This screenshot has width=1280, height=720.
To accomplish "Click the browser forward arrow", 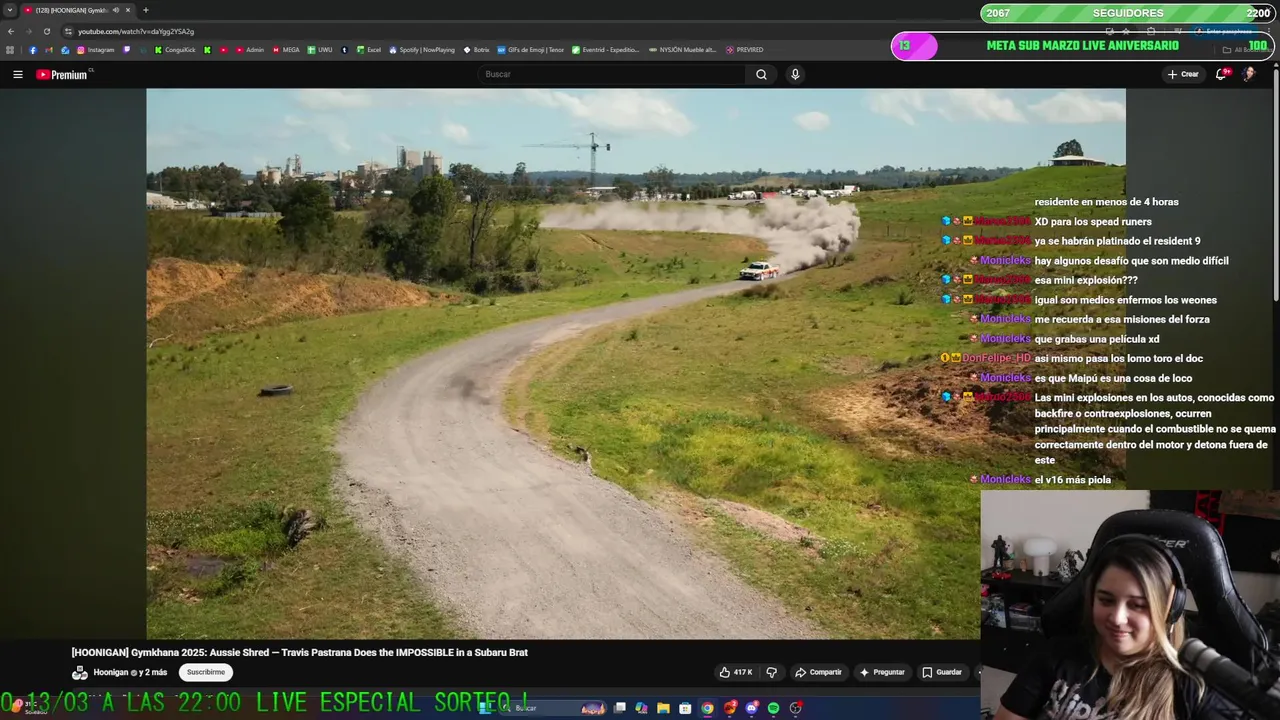I will coord(28,31).
